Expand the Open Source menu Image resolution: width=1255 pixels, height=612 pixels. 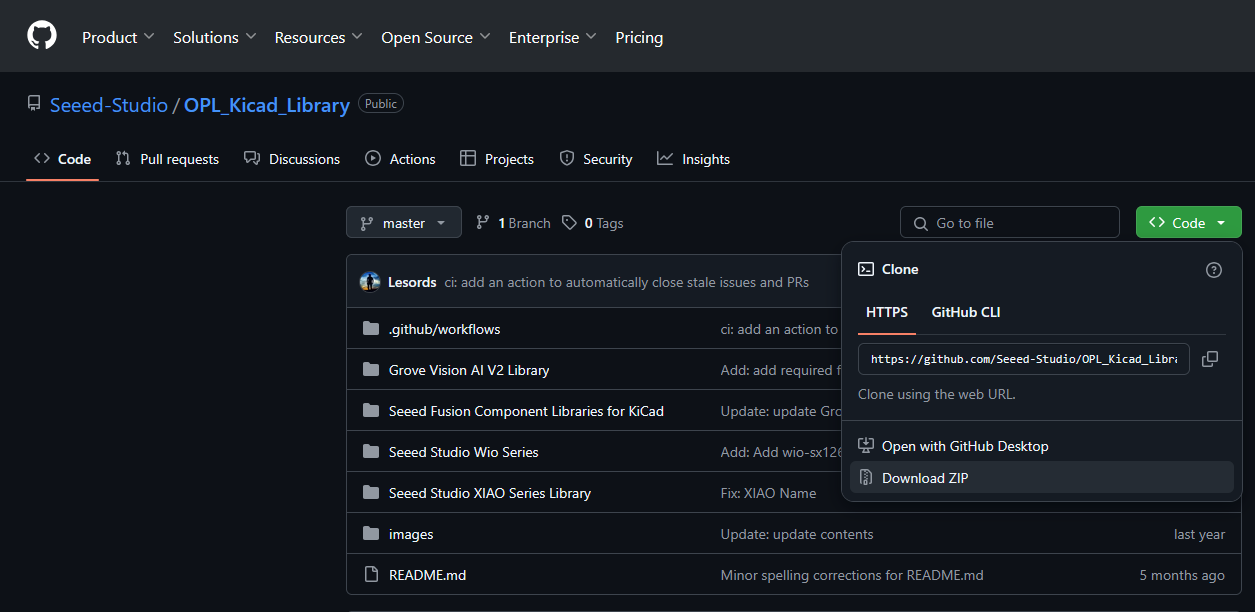(x=435, y=37)
